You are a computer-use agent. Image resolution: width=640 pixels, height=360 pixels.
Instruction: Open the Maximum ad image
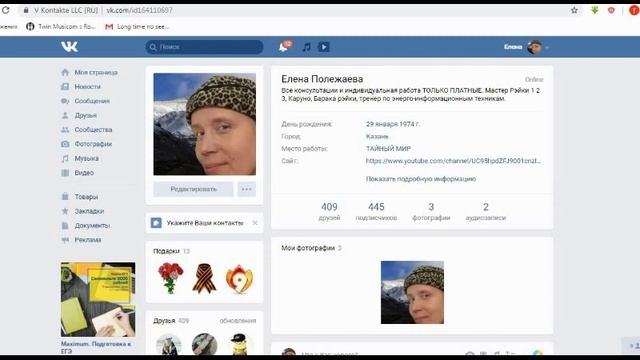[x=98, y=300]
